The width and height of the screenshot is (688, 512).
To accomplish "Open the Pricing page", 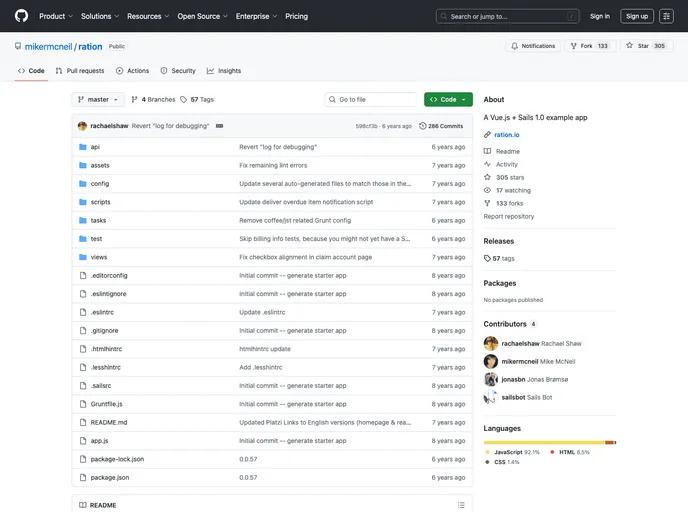I will click(296, 16).
